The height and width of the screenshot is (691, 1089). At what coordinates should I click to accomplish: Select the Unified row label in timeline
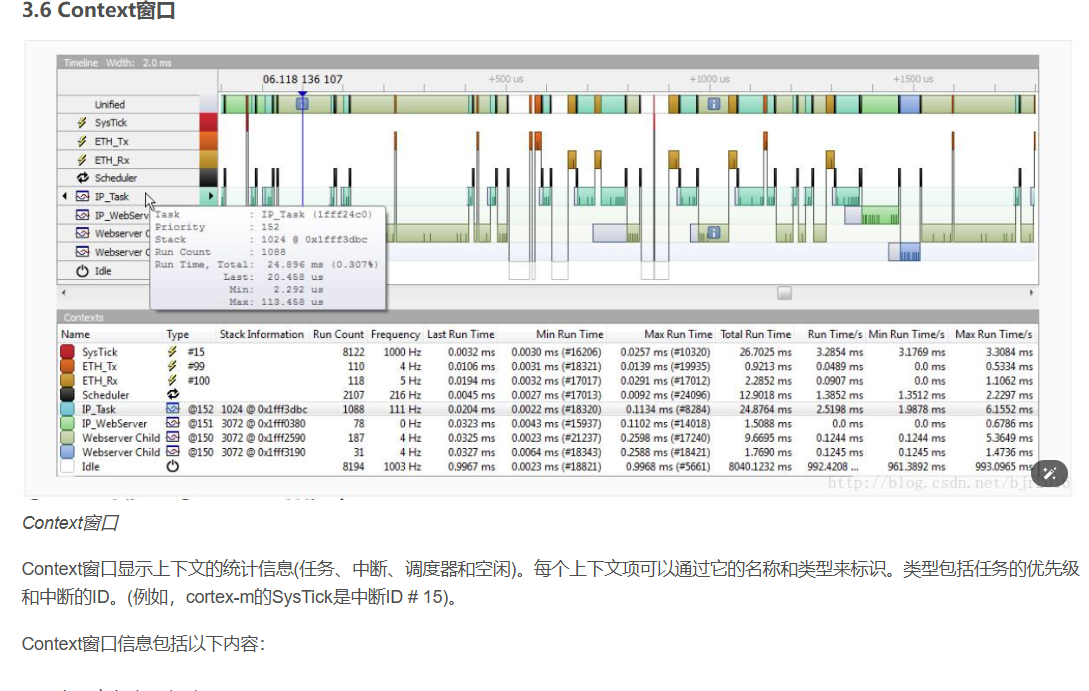click(x=110, y=105)
